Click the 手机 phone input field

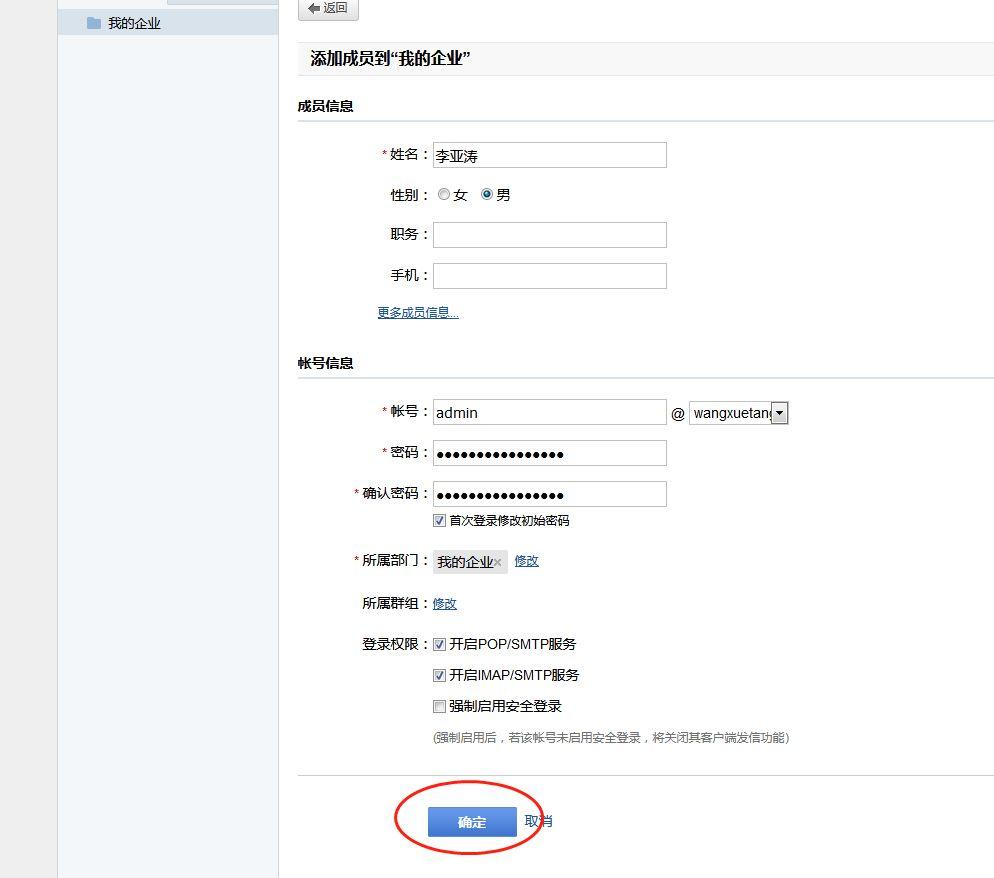pyautogui.click(x=549, y=275)
